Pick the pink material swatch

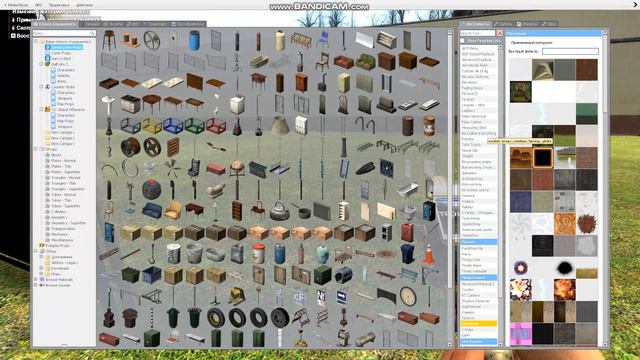pos(520,334)
